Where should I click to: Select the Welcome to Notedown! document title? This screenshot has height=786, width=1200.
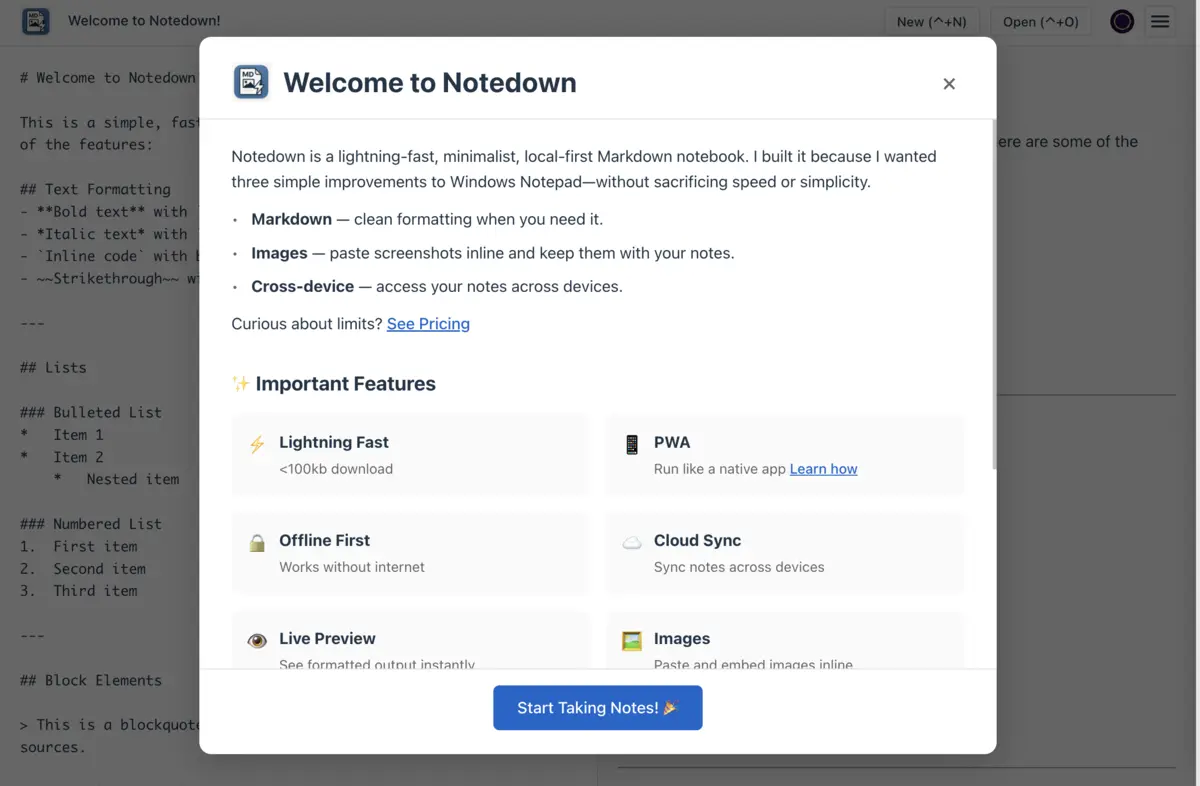[x=146, y=20]
